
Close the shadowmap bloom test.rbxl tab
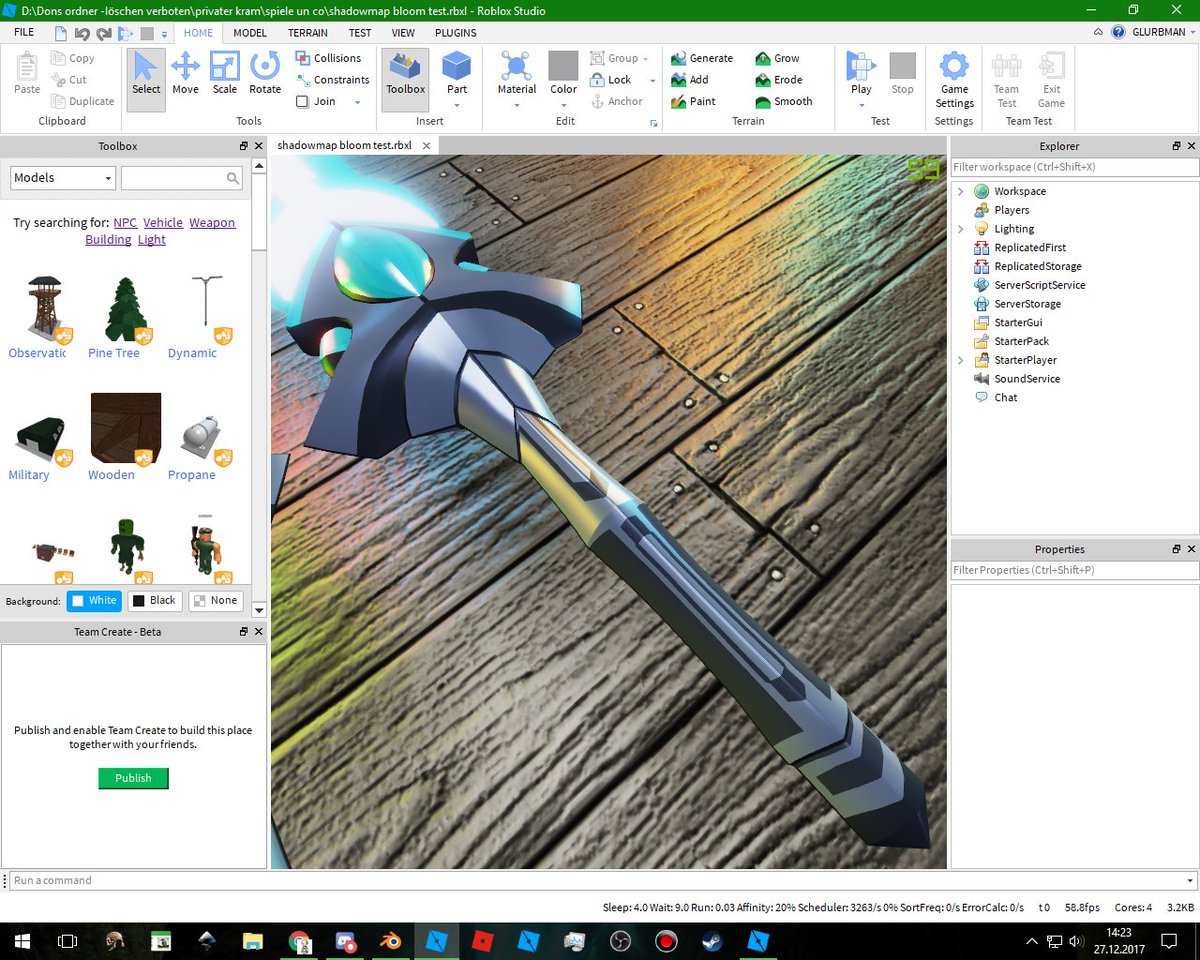coord(426,146)
